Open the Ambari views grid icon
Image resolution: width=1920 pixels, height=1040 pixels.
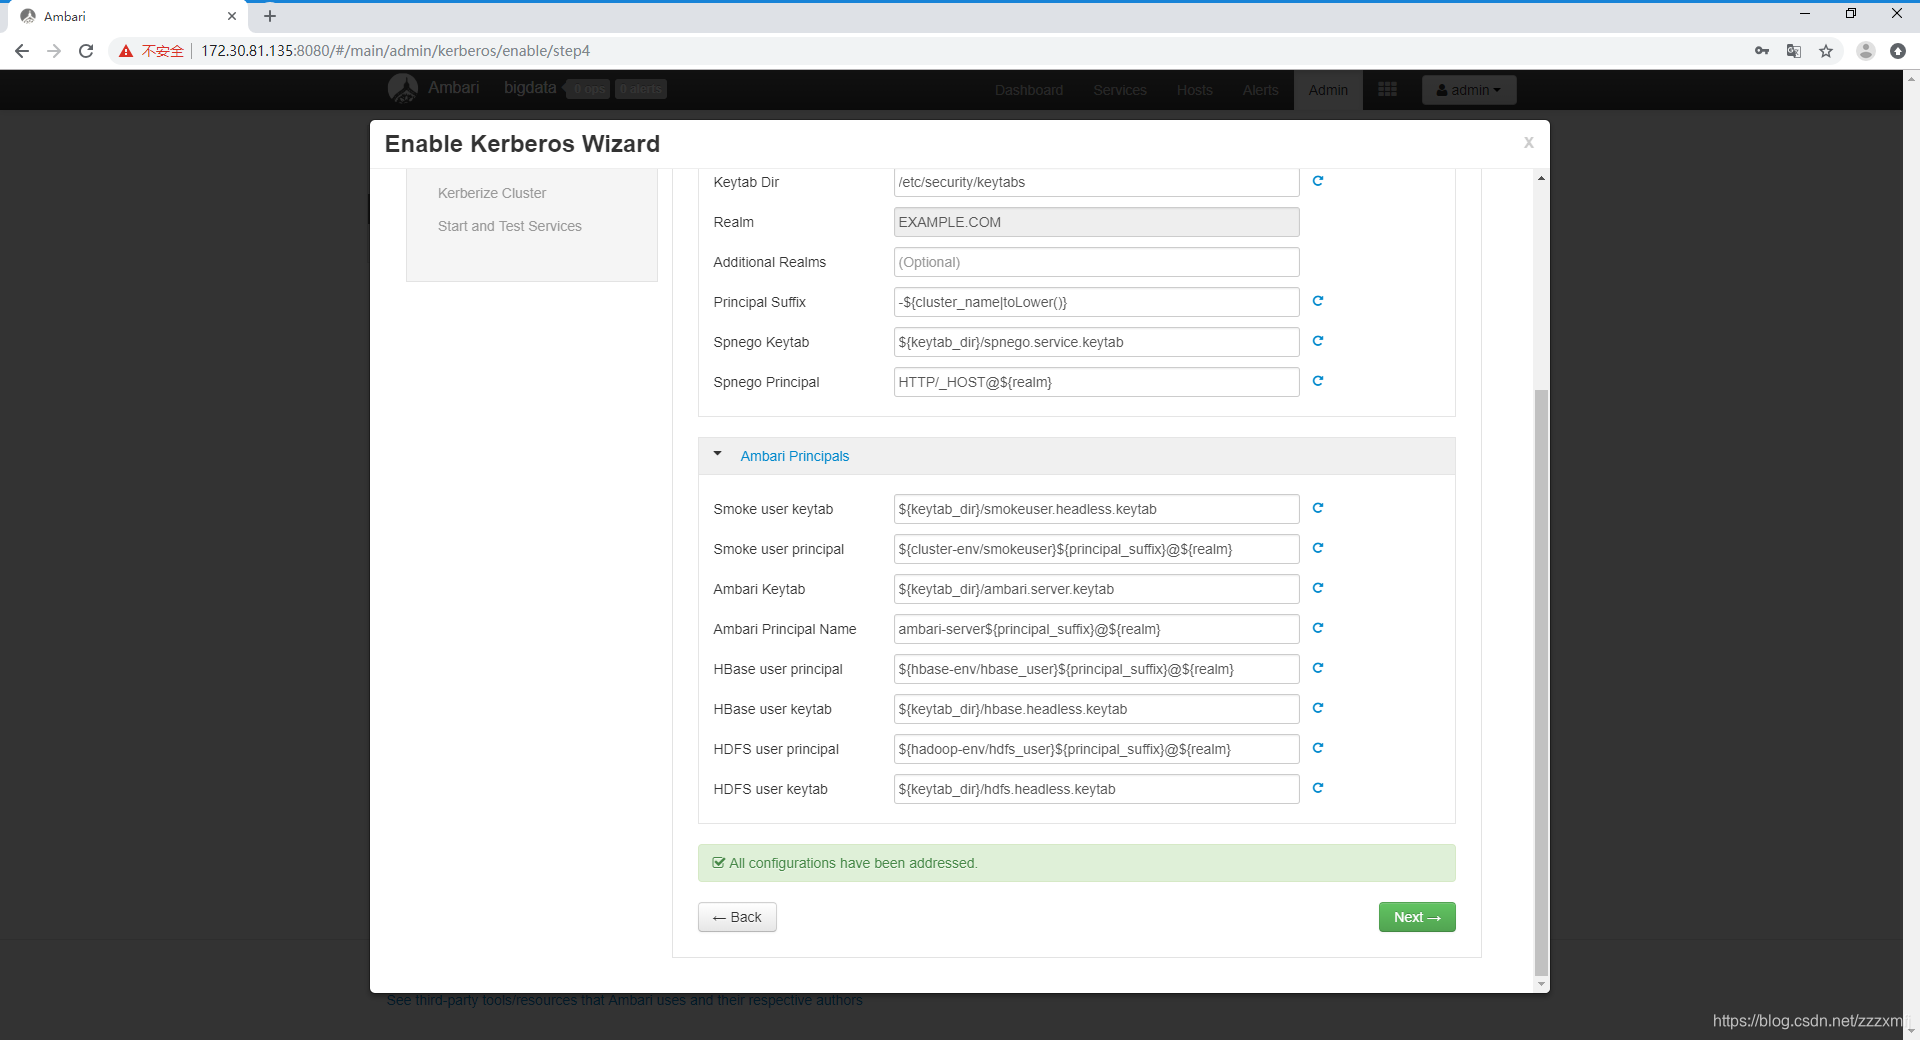(1387, 90)
